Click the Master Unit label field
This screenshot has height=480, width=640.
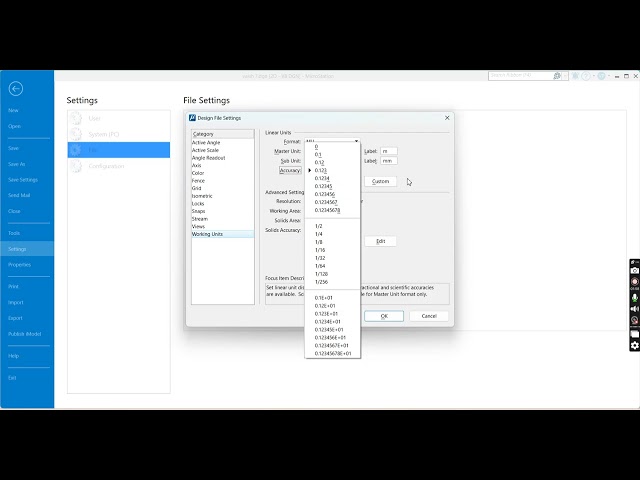click(389, 151)
